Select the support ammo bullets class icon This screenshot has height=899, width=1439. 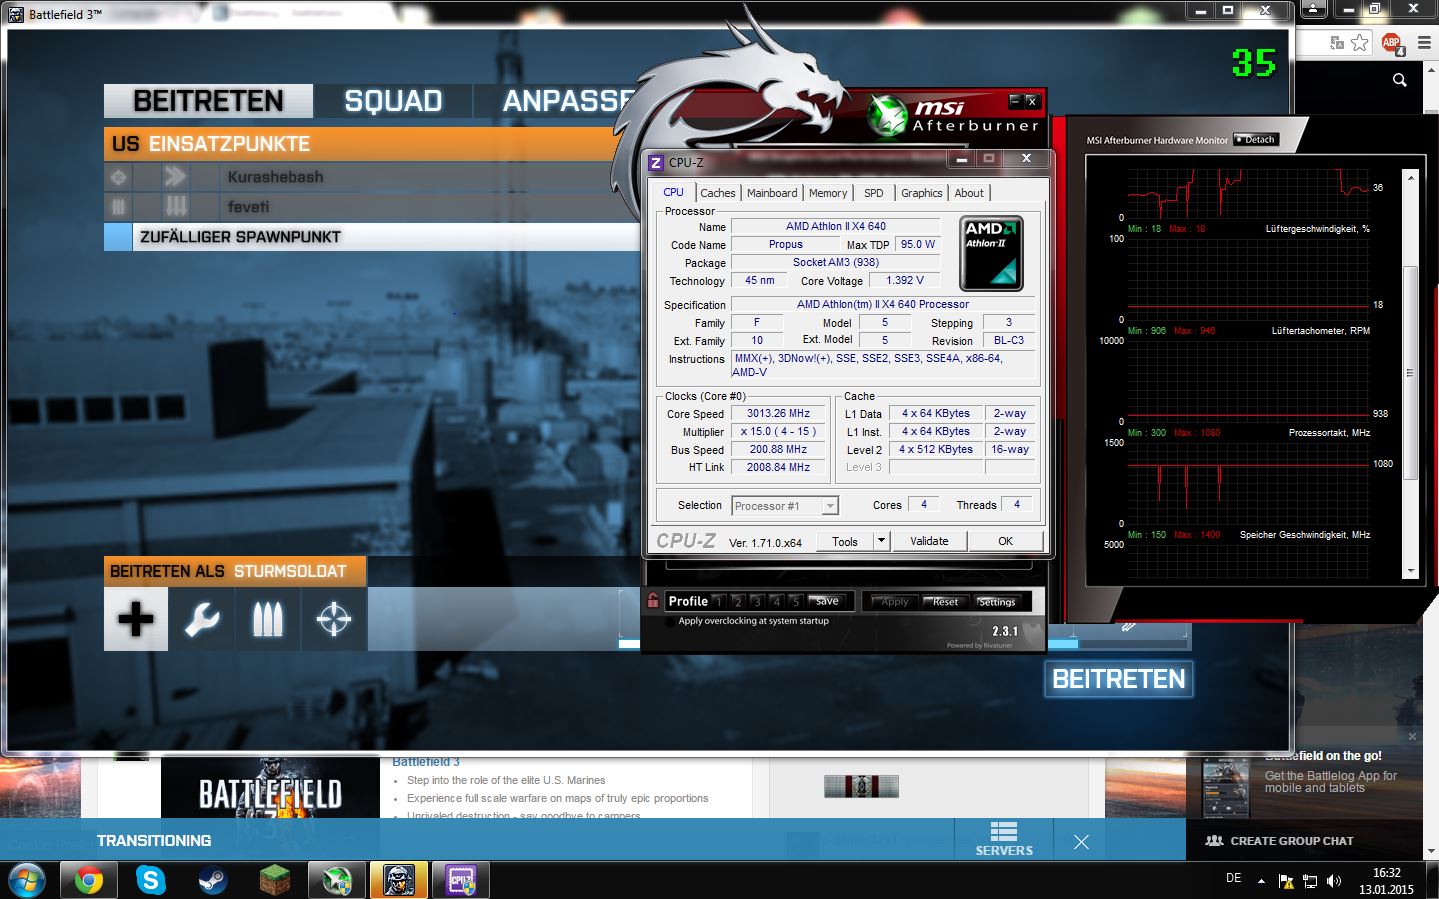[267, 619]
